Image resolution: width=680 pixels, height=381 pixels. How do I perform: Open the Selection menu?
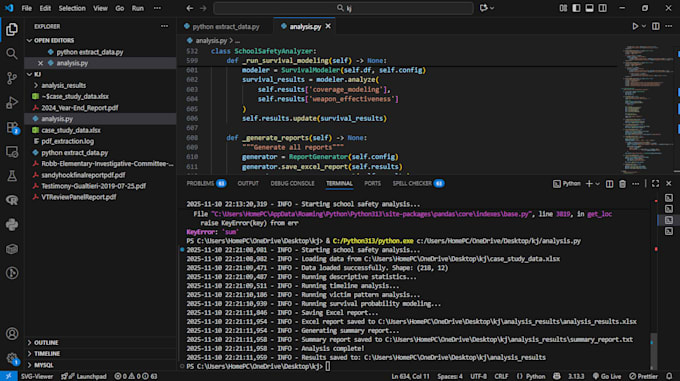coord(72,8)
